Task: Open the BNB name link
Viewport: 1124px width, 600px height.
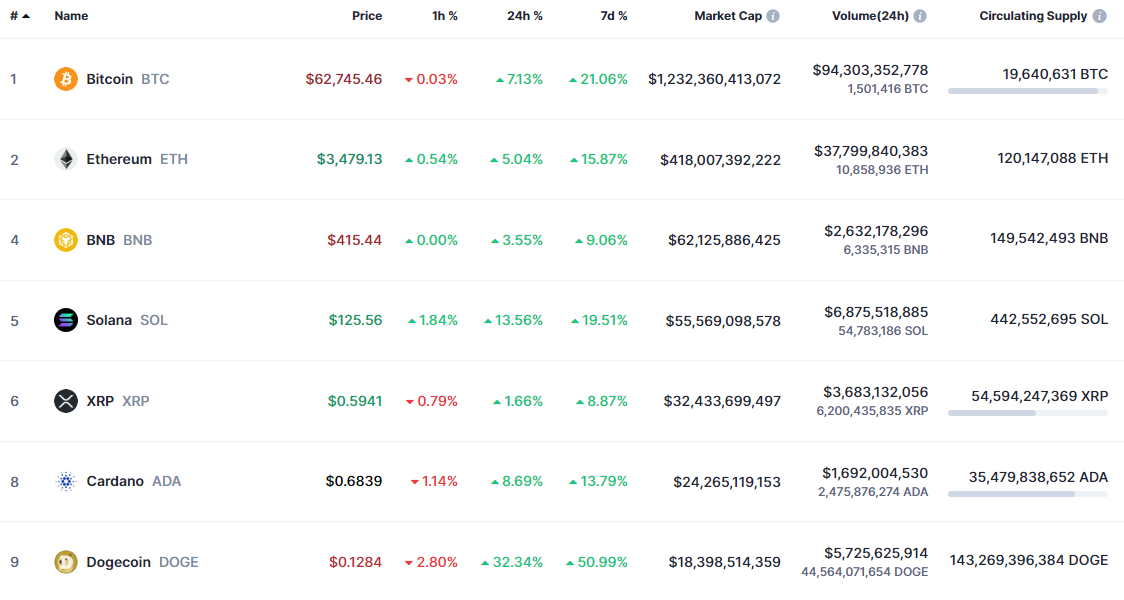Action: click(x=100, y=239)
